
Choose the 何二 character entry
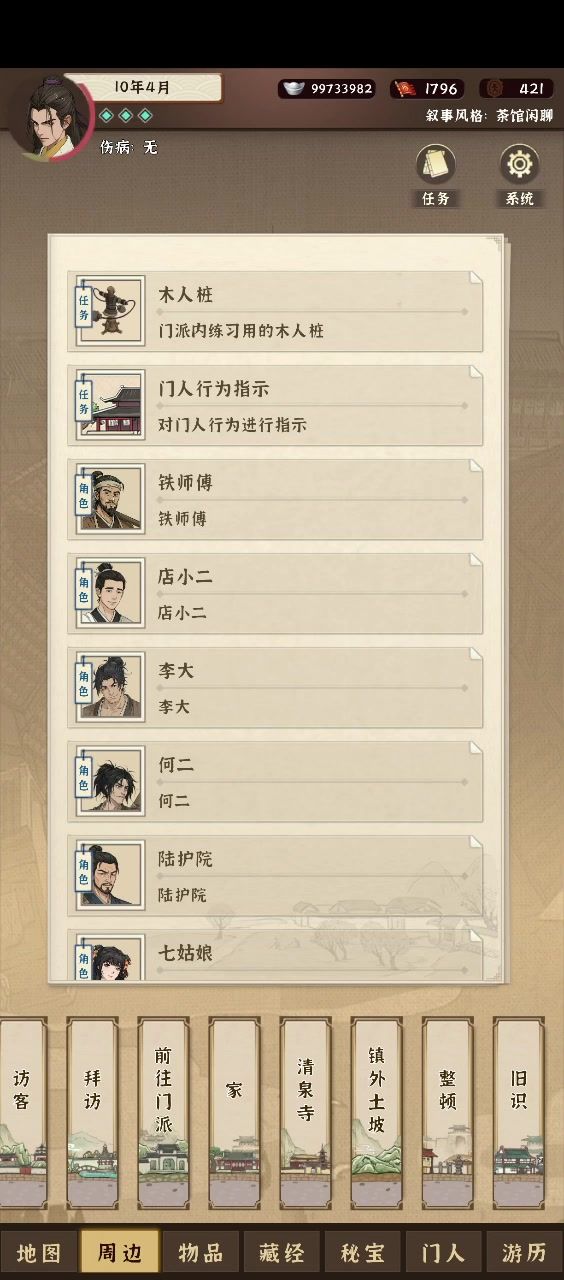click(x=275, y=781)
